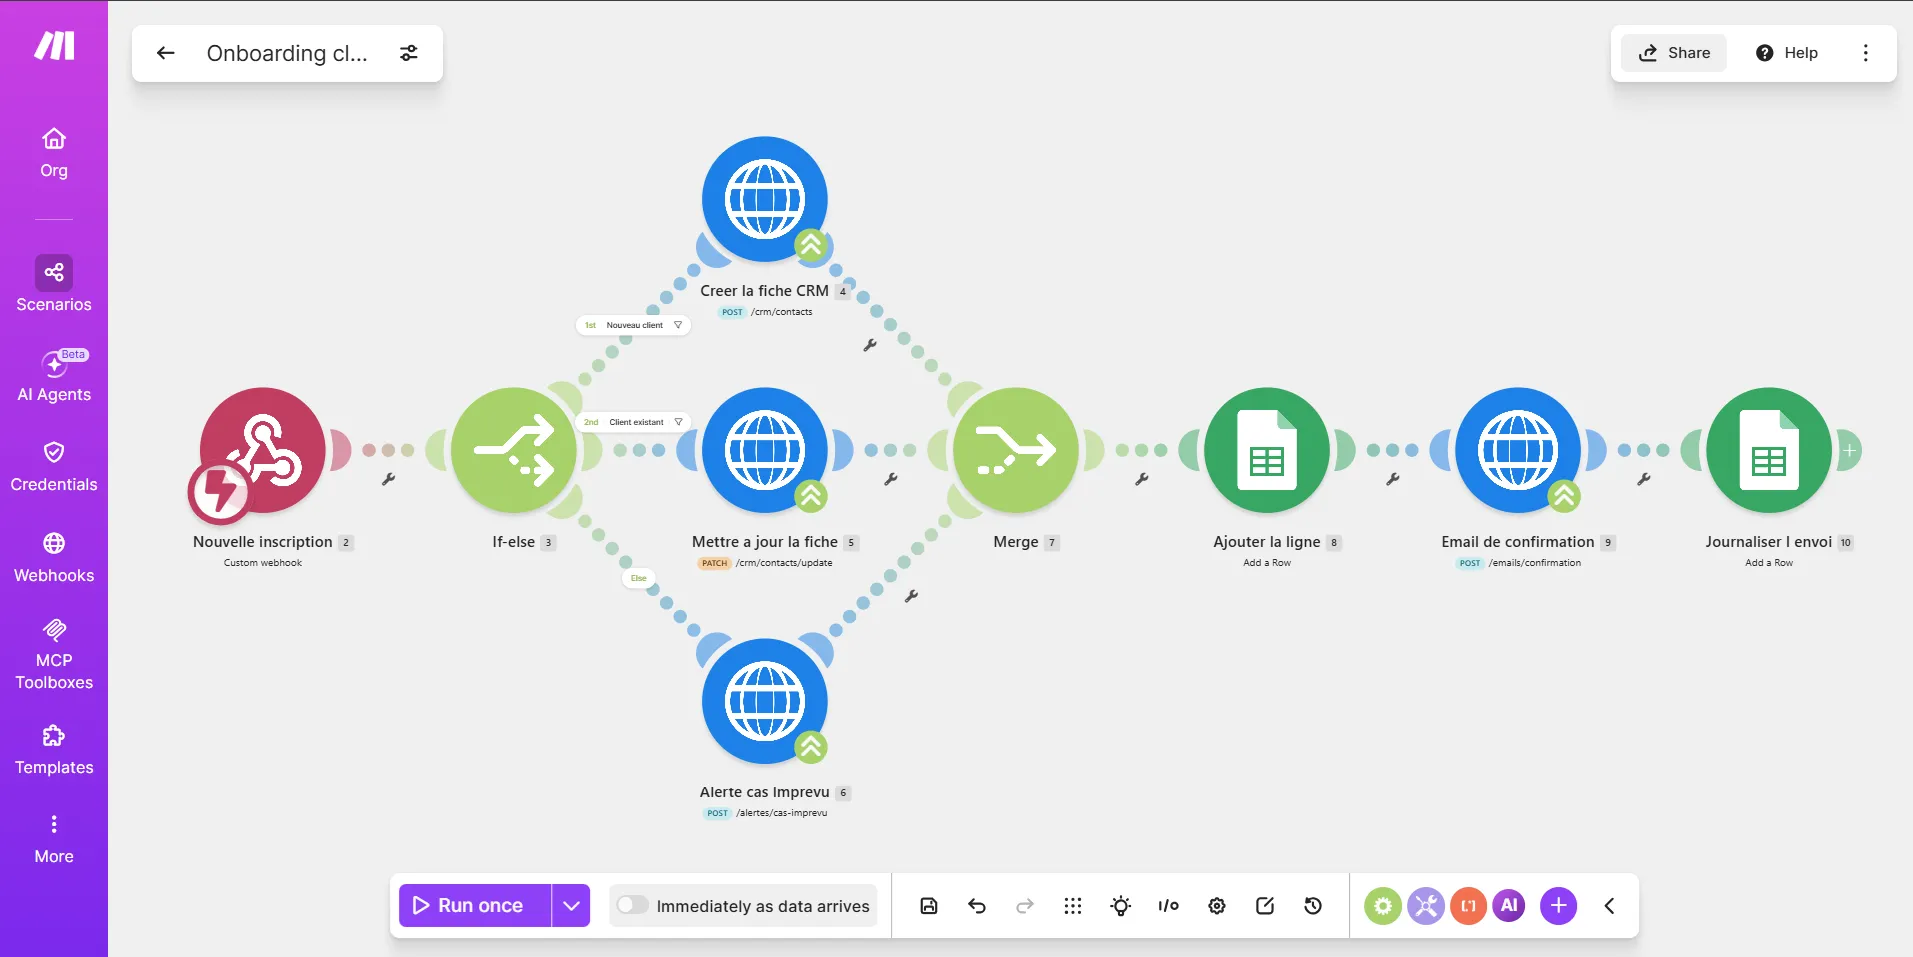Open the Merge module
Image resolution: width=1913 pixels, height=957 pixels.
pos(1016,450)
